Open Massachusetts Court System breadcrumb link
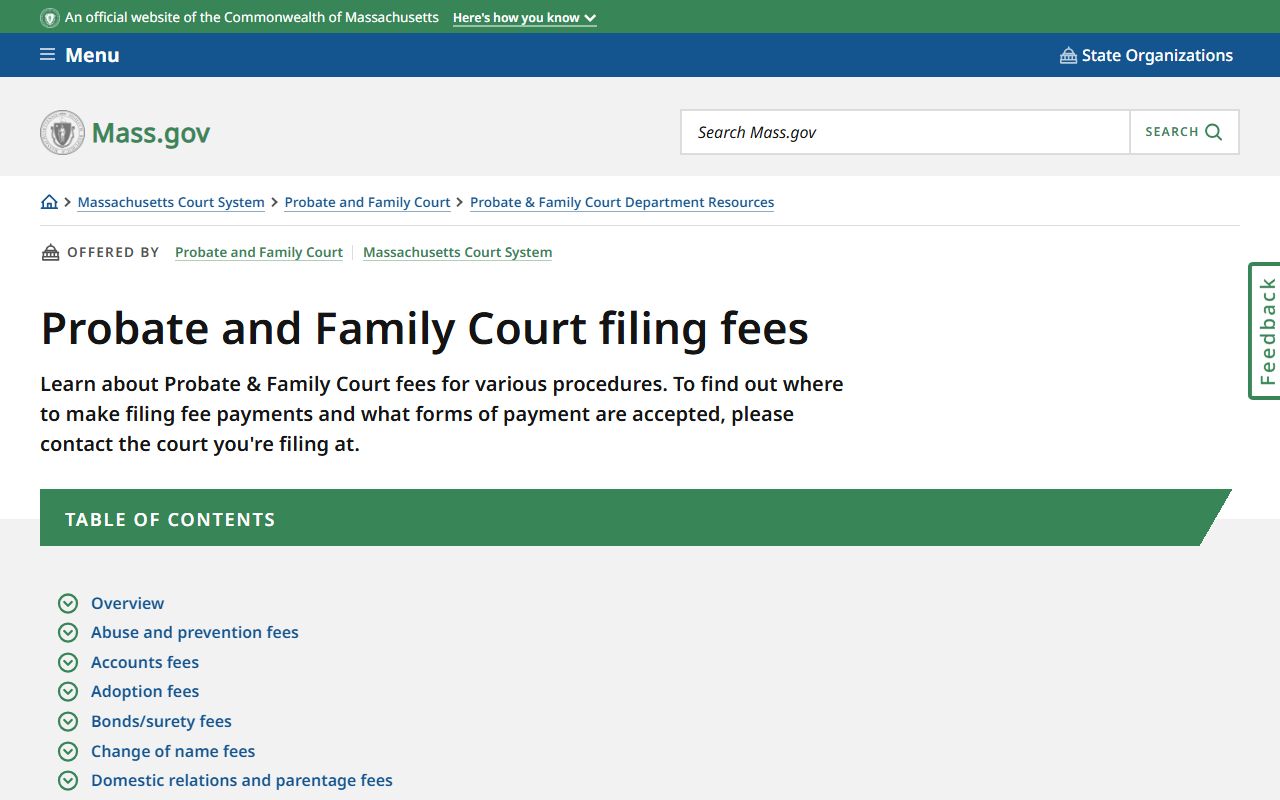Screen dimensions: 1280x800 pos(171,202)
